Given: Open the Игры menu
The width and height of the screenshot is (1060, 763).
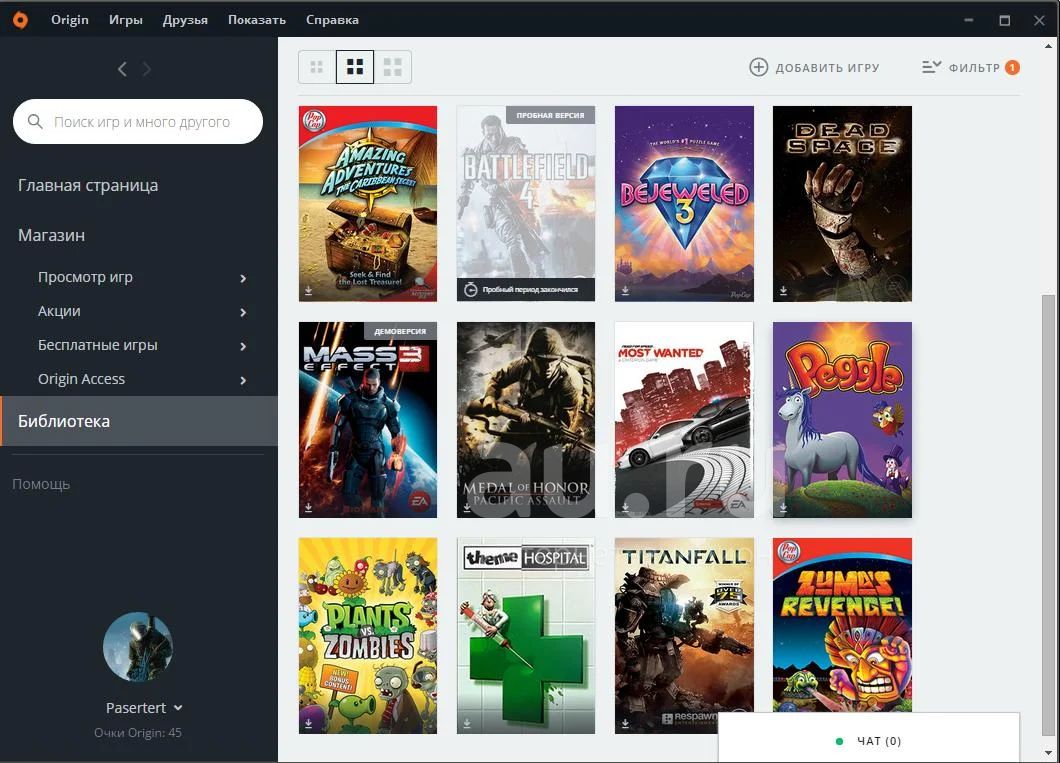Looking at the screenshot, I should [x=126, y=20].
